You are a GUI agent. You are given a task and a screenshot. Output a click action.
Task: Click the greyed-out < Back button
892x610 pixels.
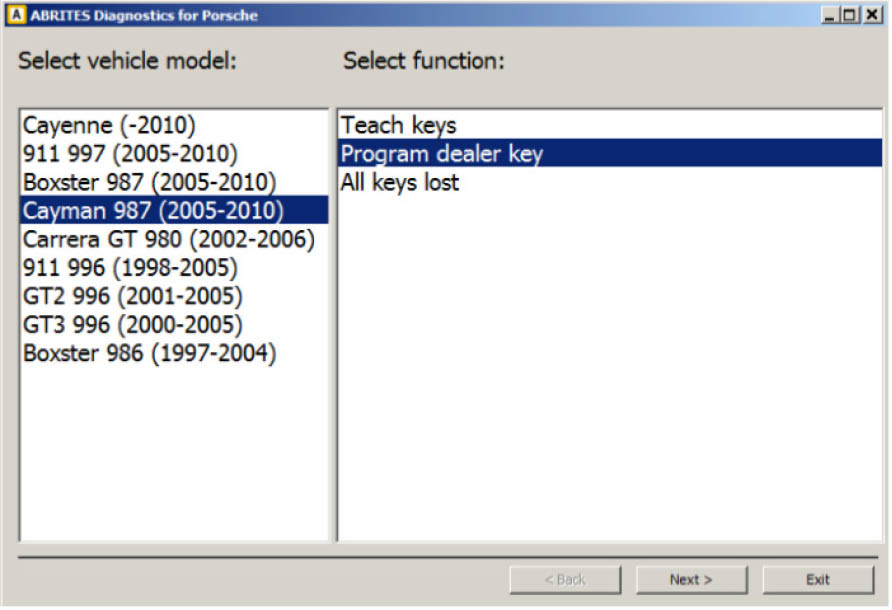coord(565,580)
